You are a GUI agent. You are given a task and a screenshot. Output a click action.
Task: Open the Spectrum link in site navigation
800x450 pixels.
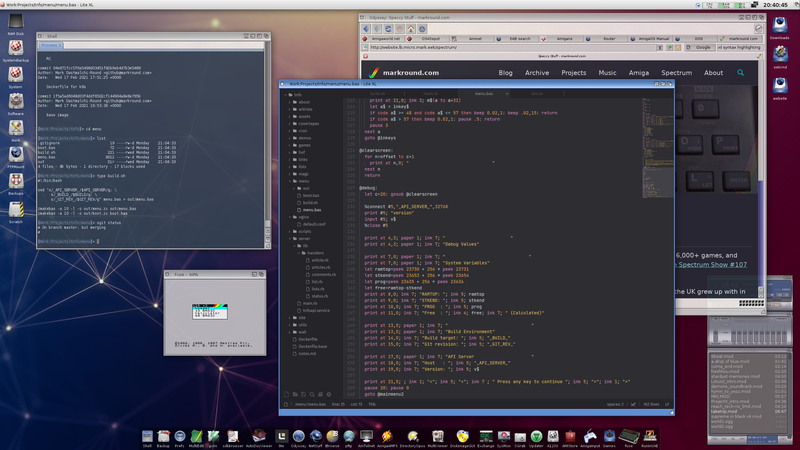676,73
